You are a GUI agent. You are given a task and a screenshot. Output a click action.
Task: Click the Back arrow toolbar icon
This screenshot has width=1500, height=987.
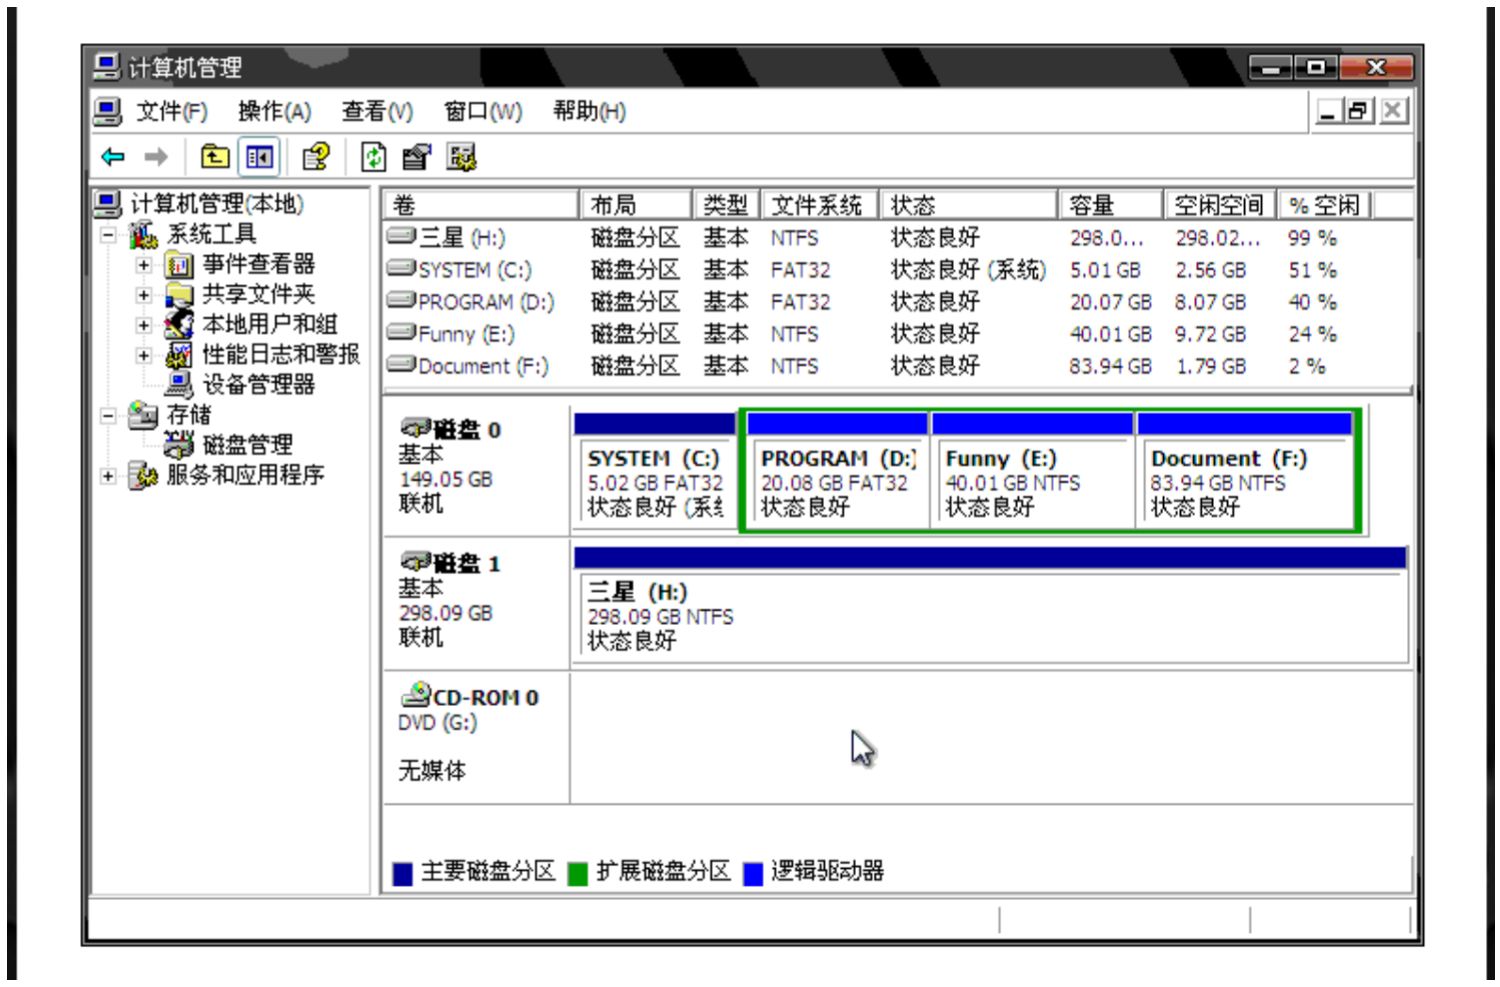pyautogui.click(x=113, y=157)
